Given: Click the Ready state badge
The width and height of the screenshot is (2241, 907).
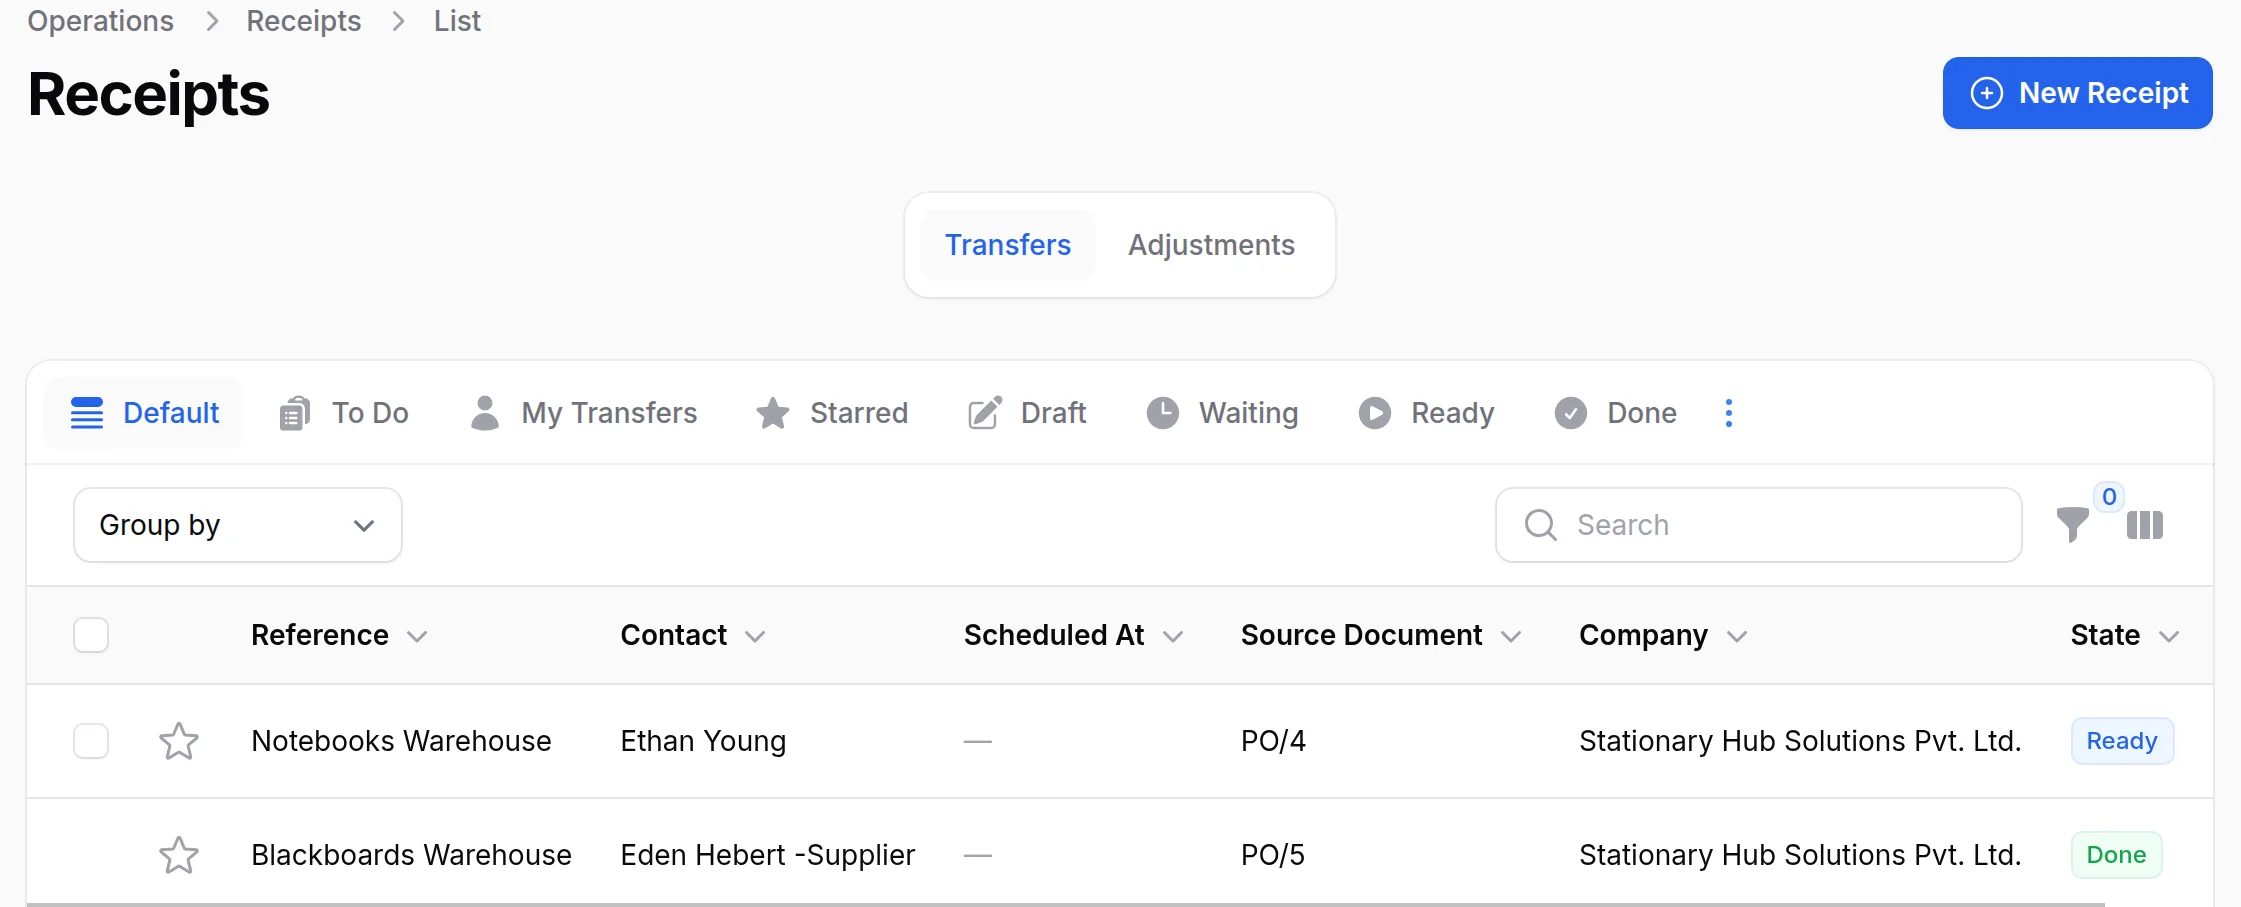Looking at the screenshot, I should (x=2122, y=741).
